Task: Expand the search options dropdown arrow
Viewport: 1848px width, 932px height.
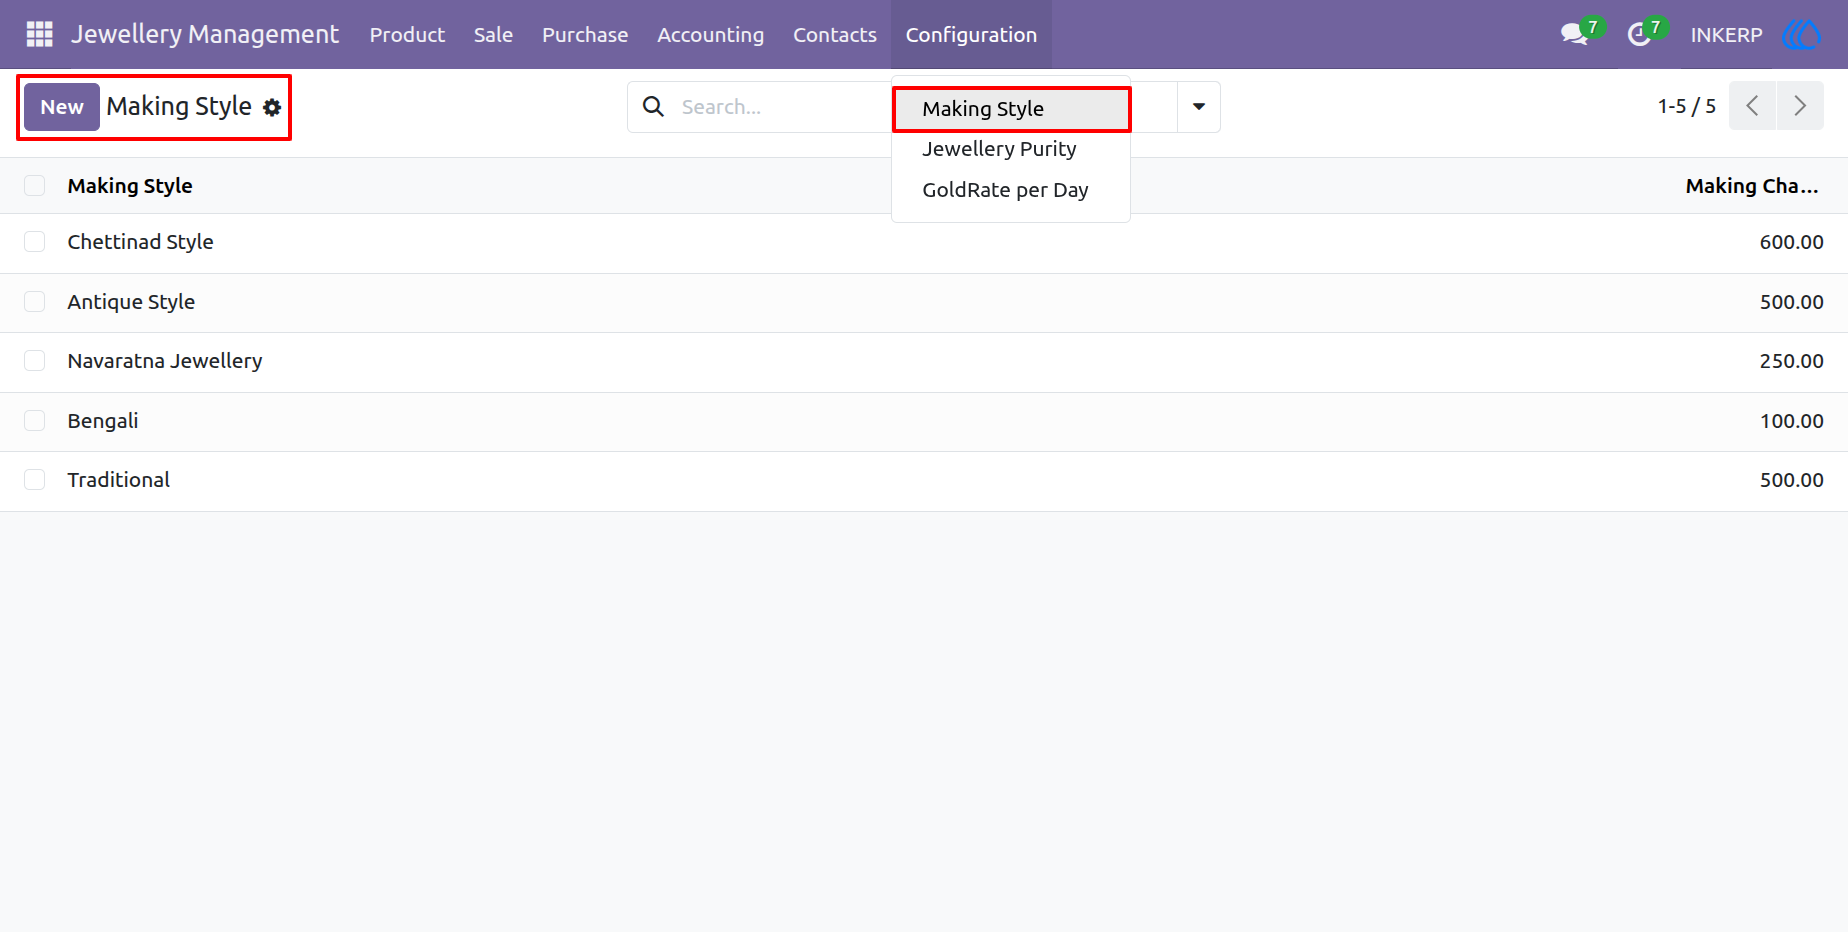Action: point(1198,107)
